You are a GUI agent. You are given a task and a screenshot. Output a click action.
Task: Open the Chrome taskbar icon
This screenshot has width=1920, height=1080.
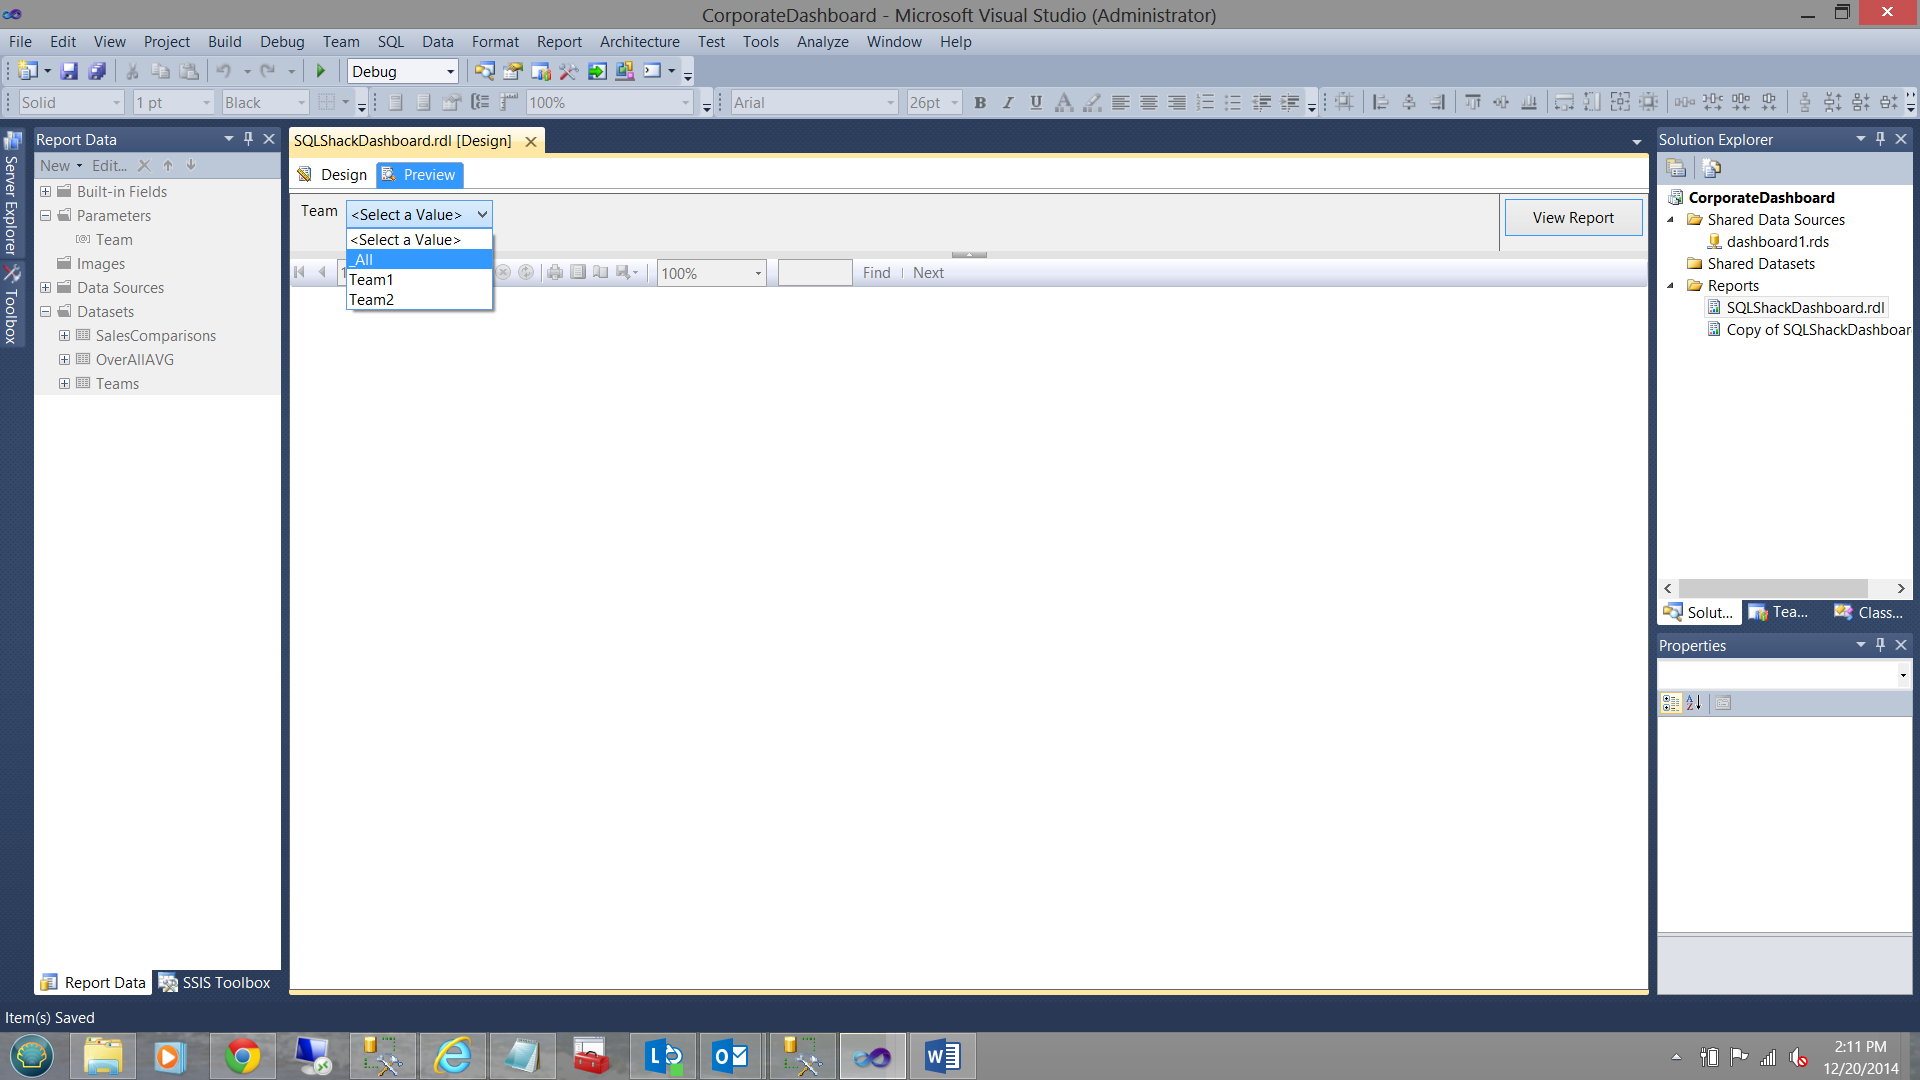tap(242, 1056)
